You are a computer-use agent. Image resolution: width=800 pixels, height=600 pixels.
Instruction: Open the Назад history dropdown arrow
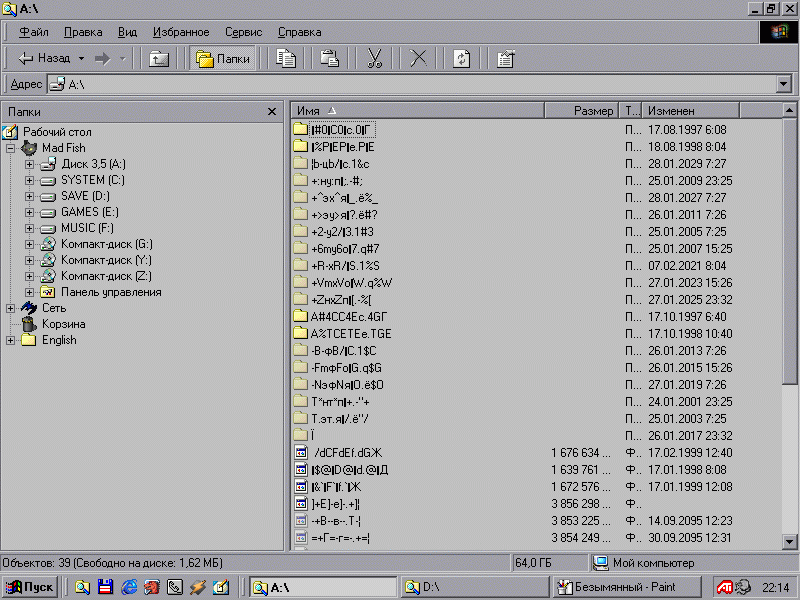tap(82, 59)
